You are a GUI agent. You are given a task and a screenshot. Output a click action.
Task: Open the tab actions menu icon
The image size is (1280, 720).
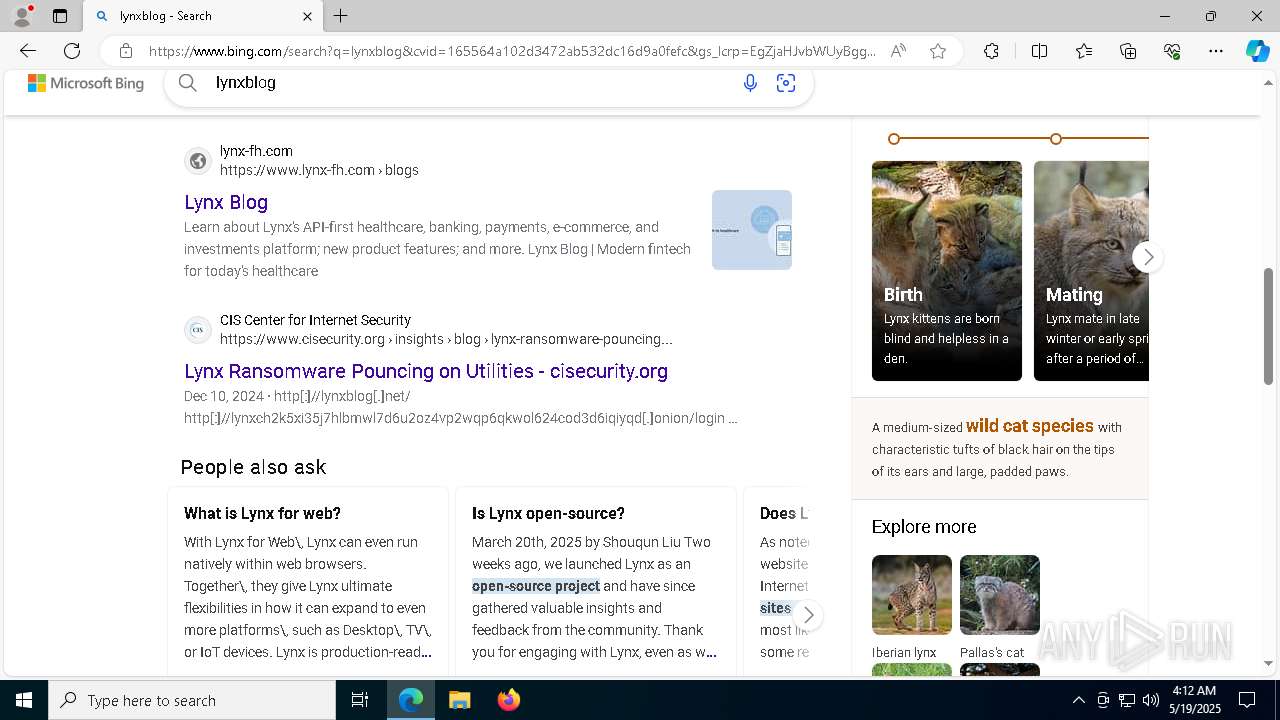[x=60, y=16]
